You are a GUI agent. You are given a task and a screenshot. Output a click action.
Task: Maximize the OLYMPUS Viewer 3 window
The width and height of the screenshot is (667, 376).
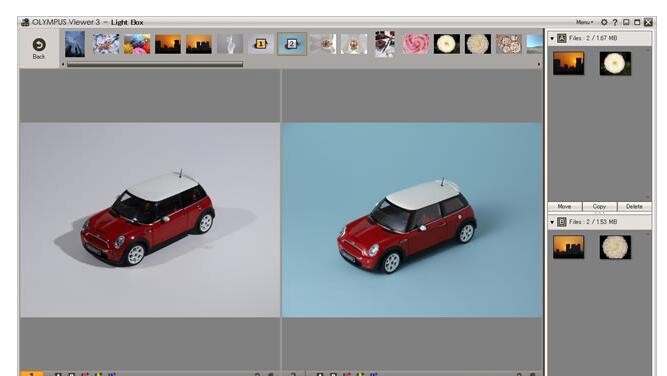tap(637, 22)
